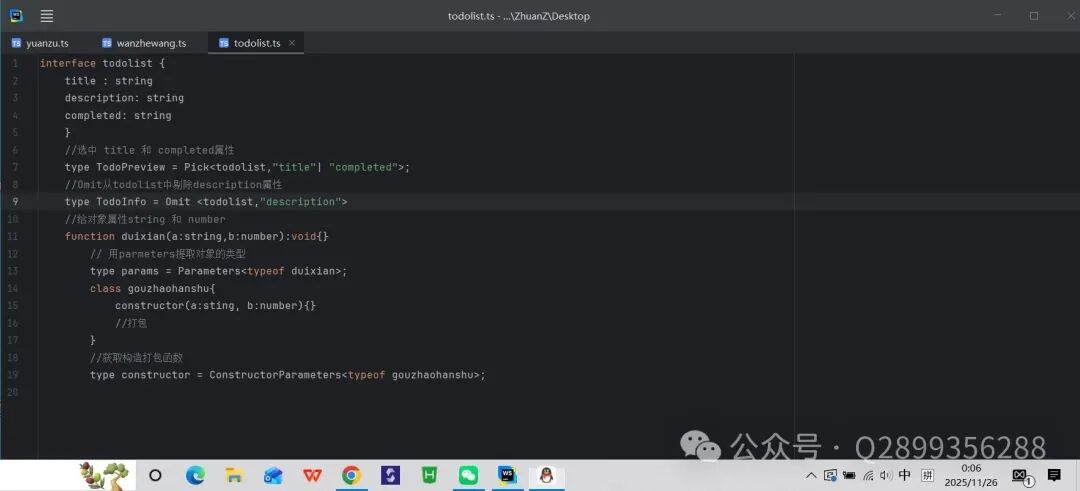Click the TS file icon on yuanzu.ts tab

pos(17,43)
